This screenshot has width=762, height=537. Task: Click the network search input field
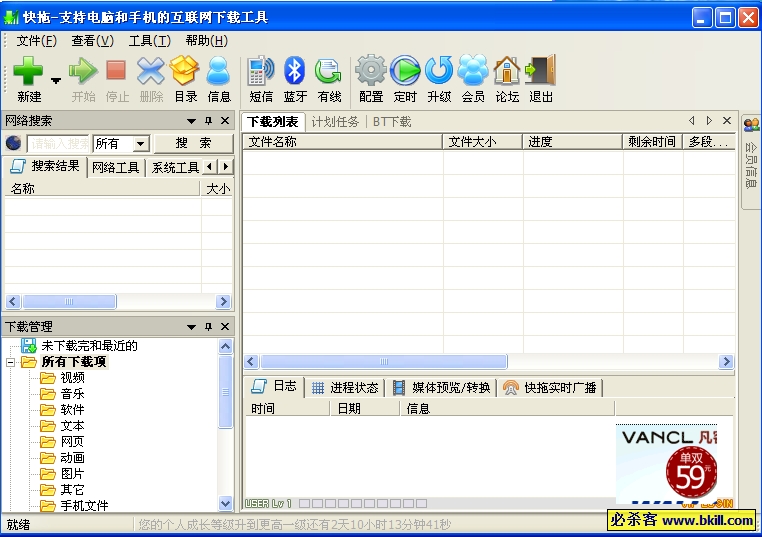point(57,144)
